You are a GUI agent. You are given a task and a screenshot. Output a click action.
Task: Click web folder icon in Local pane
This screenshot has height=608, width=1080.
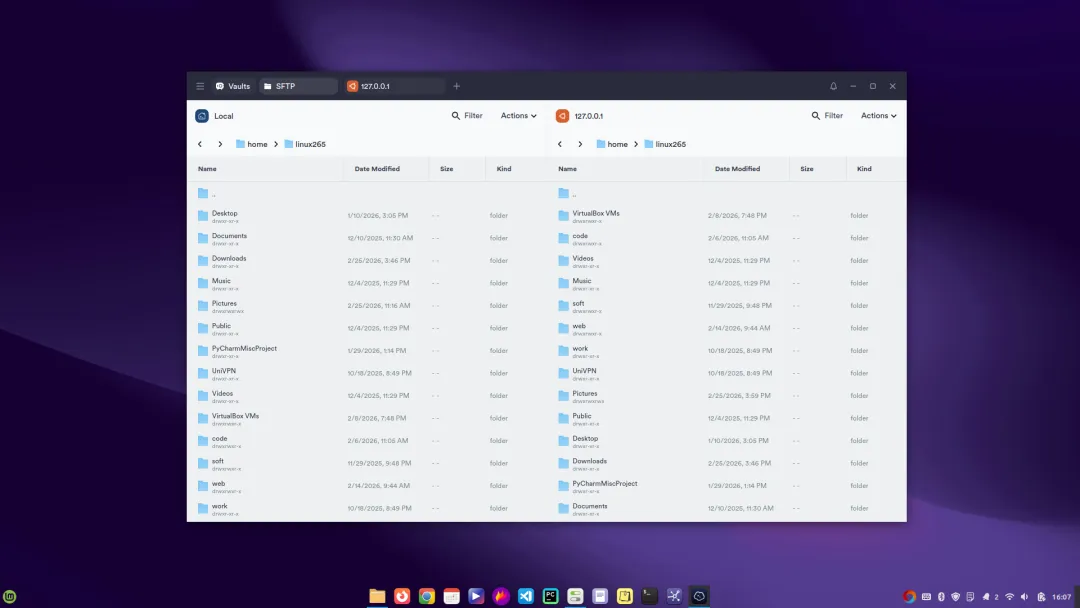(x=203, y=485)
